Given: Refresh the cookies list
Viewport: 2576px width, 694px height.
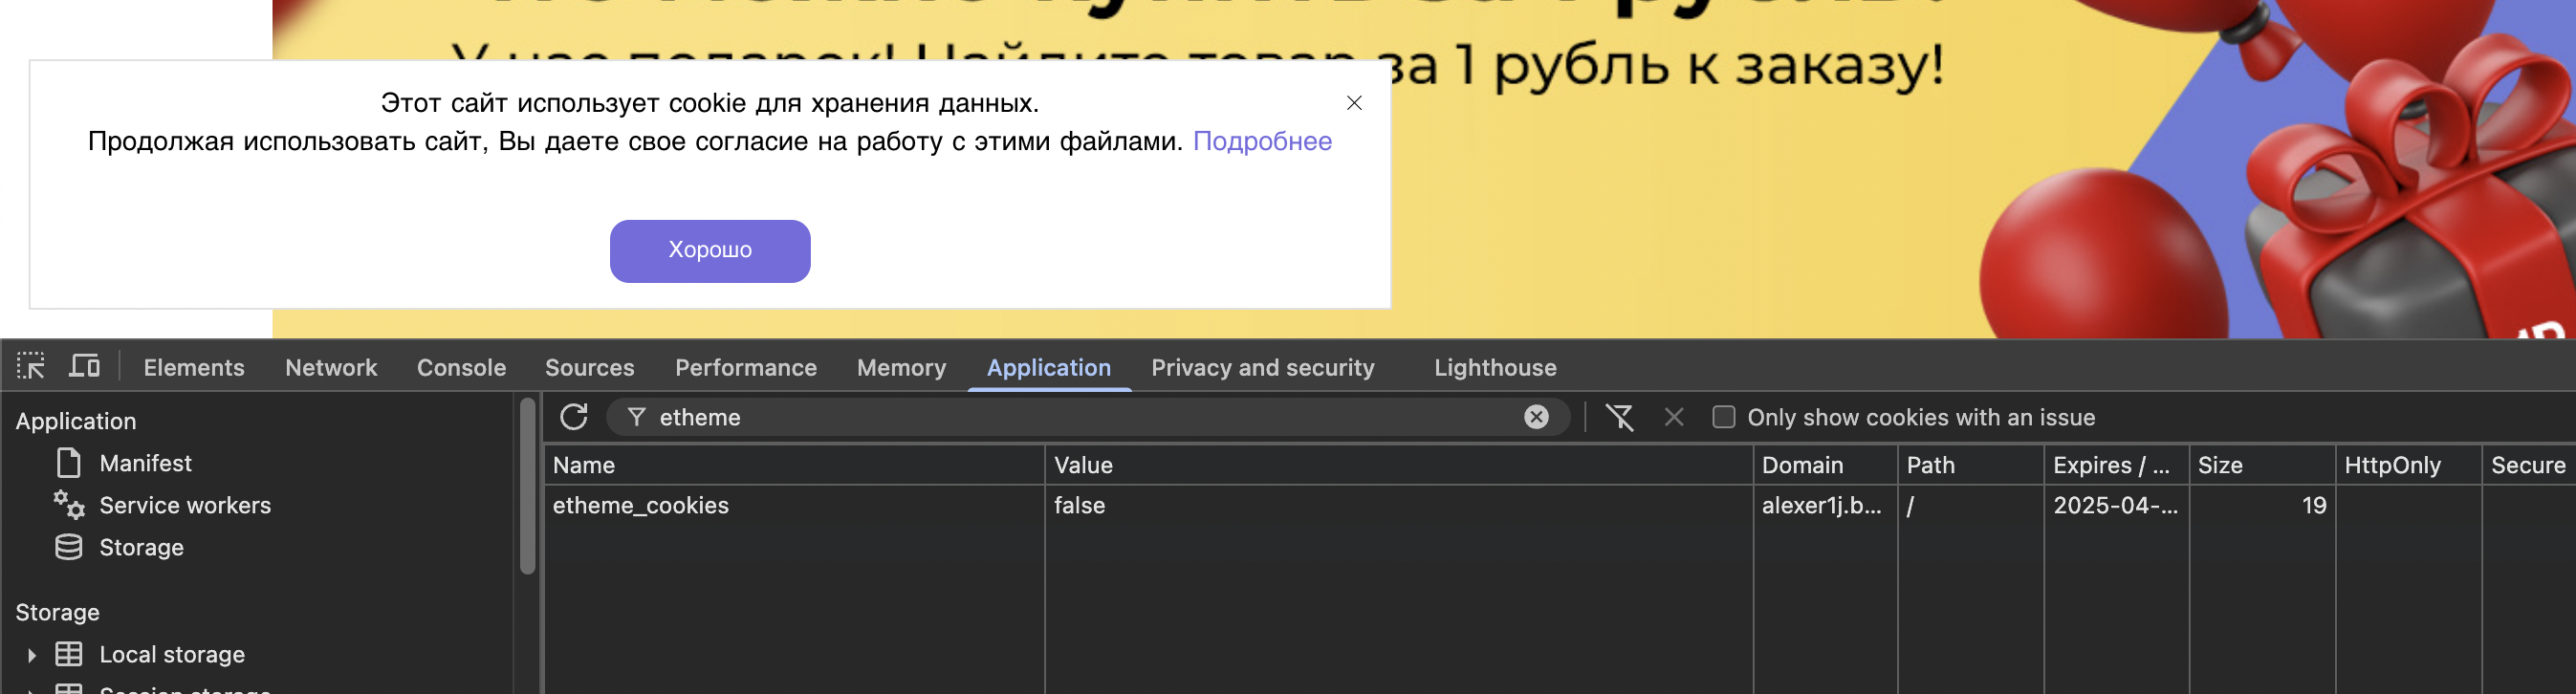Looking at the screenshot, I should [x=574, y=417].
